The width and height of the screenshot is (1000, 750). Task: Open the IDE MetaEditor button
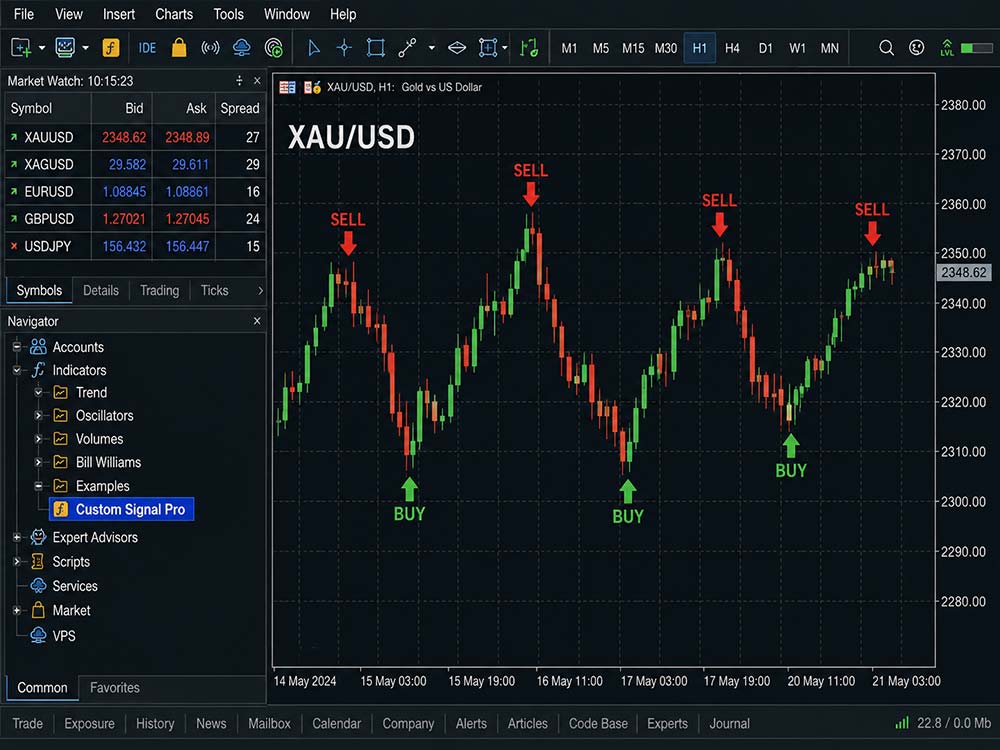point(147,48)
